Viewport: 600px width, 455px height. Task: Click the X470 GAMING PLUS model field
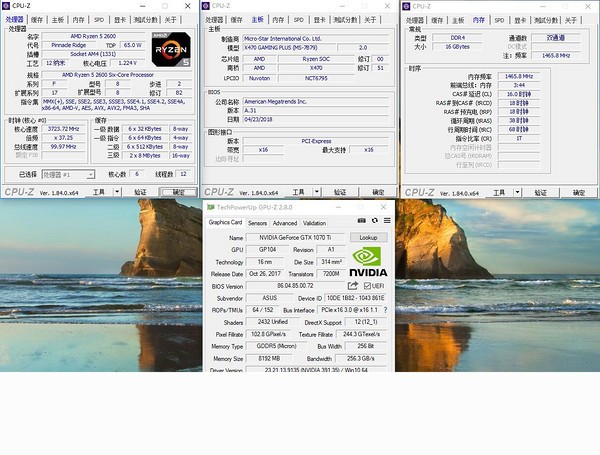tap(289, 47)
